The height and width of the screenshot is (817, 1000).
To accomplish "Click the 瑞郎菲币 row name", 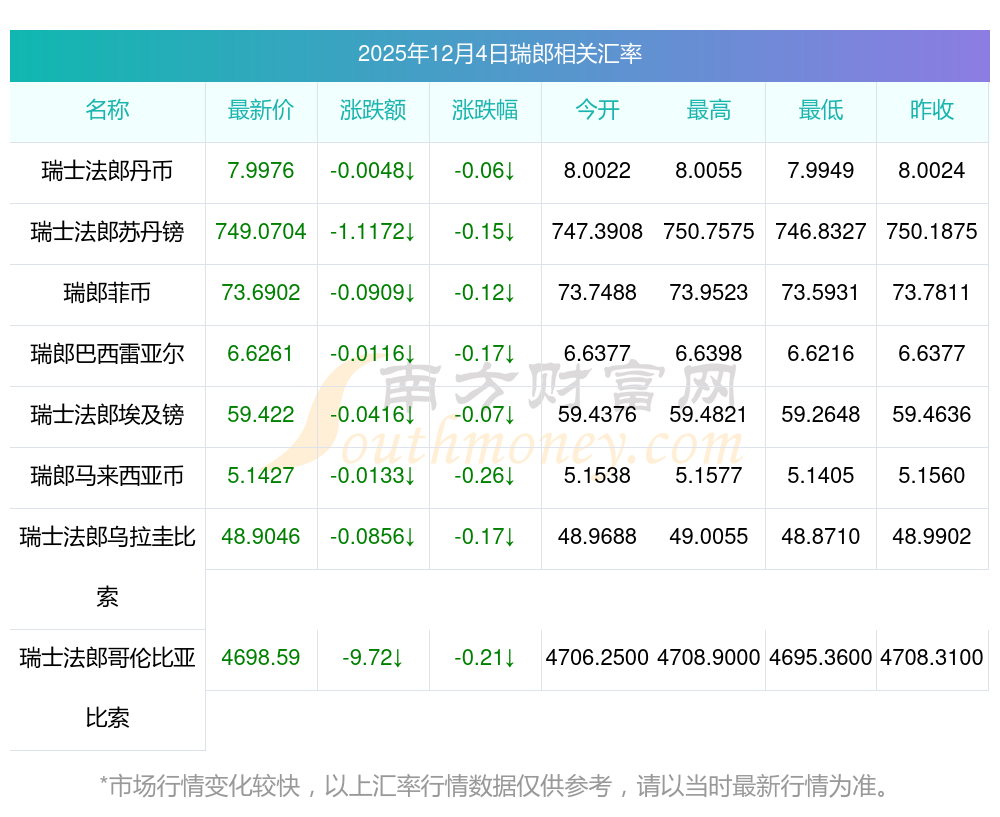I will tap(107, 293).
